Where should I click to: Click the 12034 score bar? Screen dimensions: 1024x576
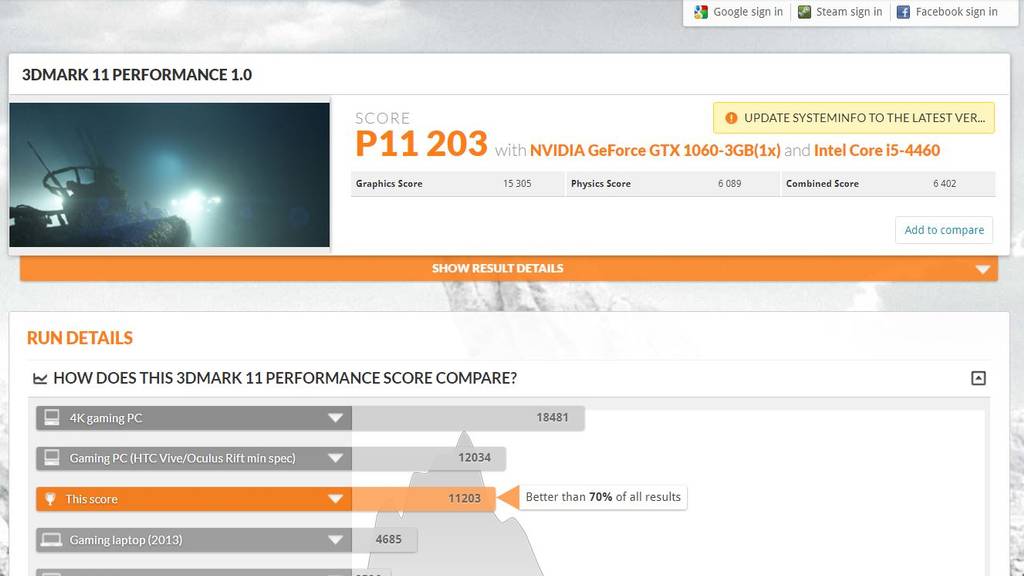pos(428,458)
